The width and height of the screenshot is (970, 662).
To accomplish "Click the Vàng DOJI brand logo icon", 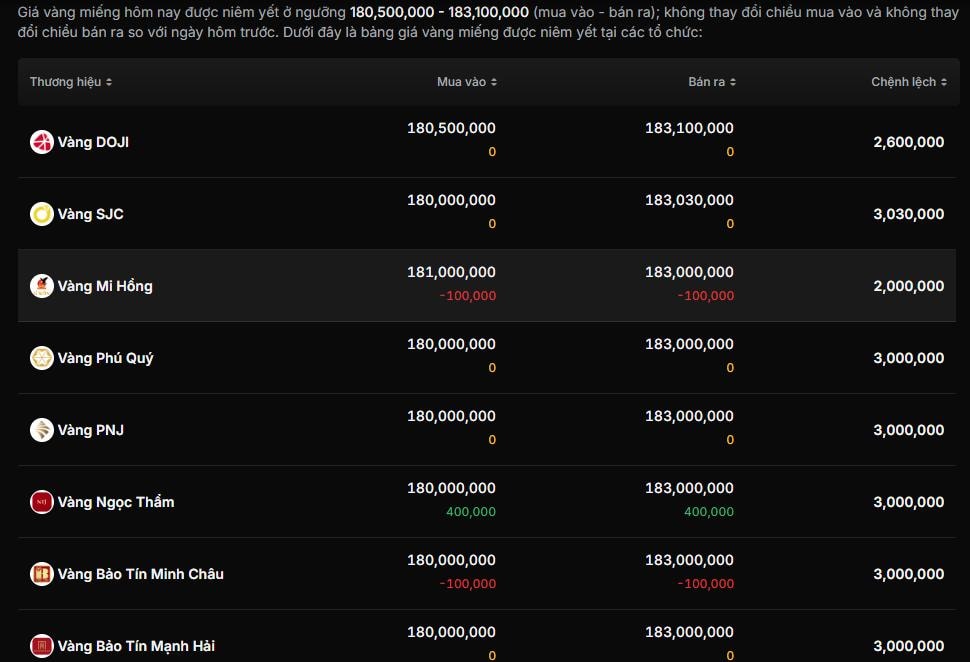I will pos(41,142).
